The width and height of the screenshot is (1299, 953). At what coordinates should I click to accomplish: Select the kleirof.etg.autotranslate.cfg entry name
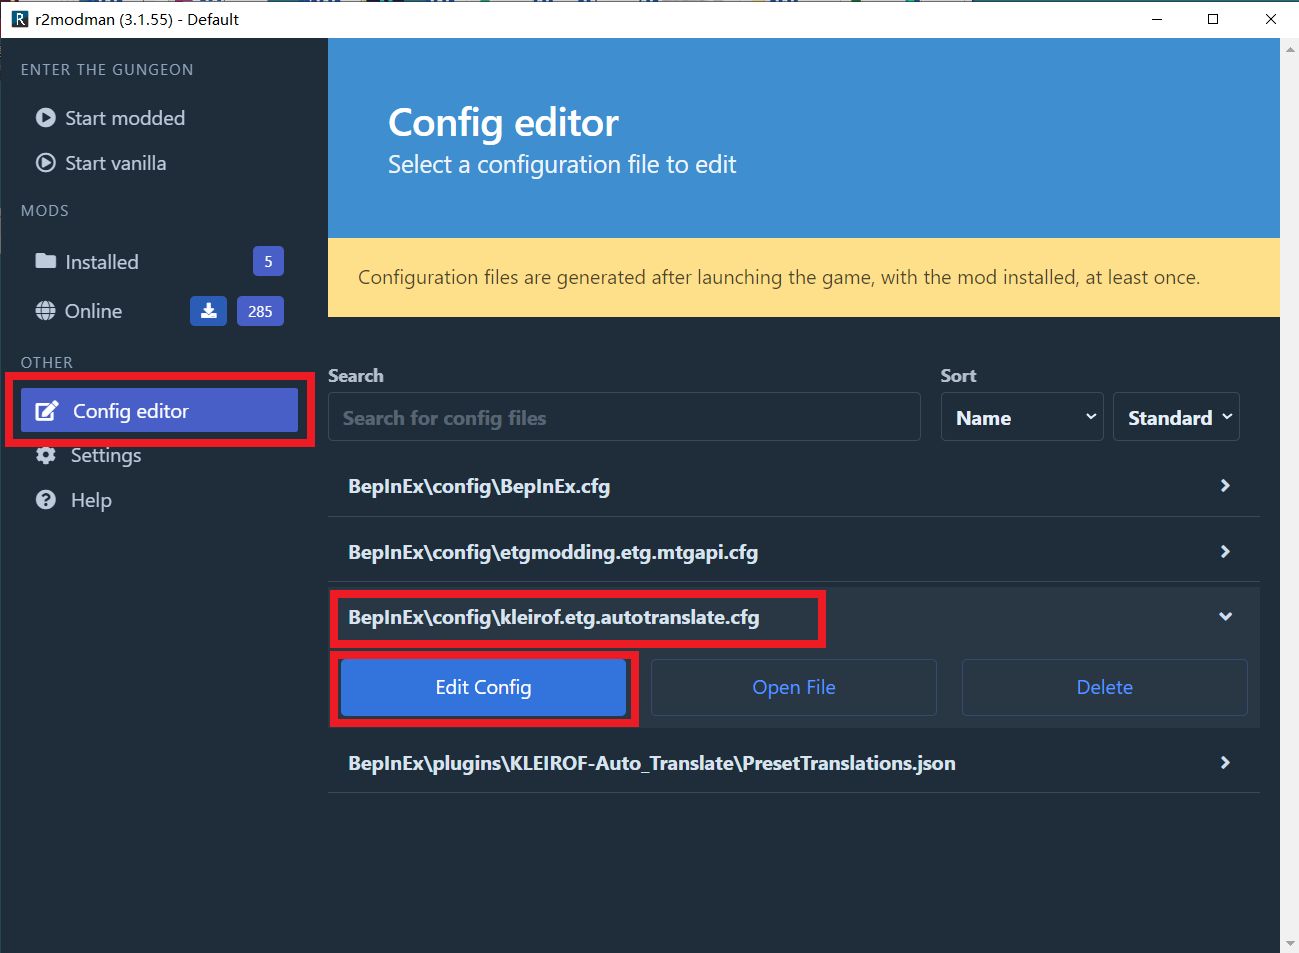pyautogui.click(x=553, y=617)
